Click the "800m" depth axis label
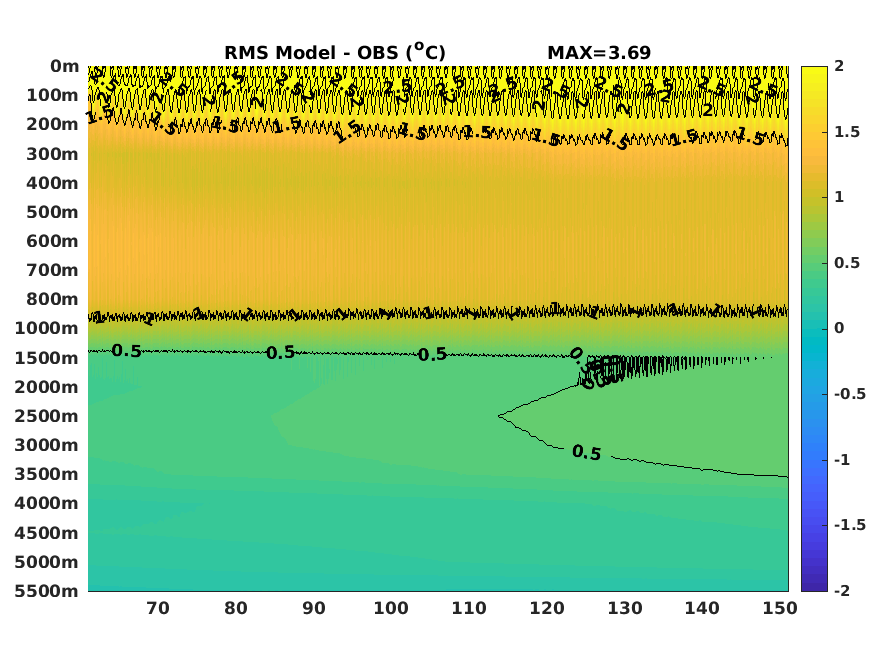Screen dimensions: 875x656 (52, 299)
